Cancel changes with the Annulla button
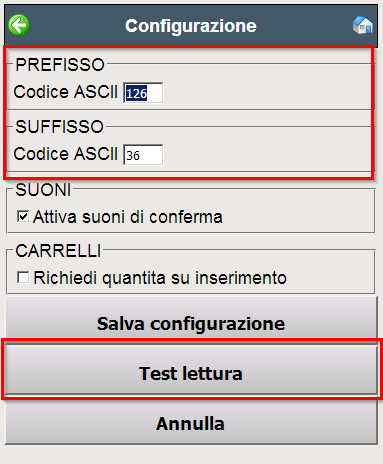383x464 pixels. tap(191, 423)
